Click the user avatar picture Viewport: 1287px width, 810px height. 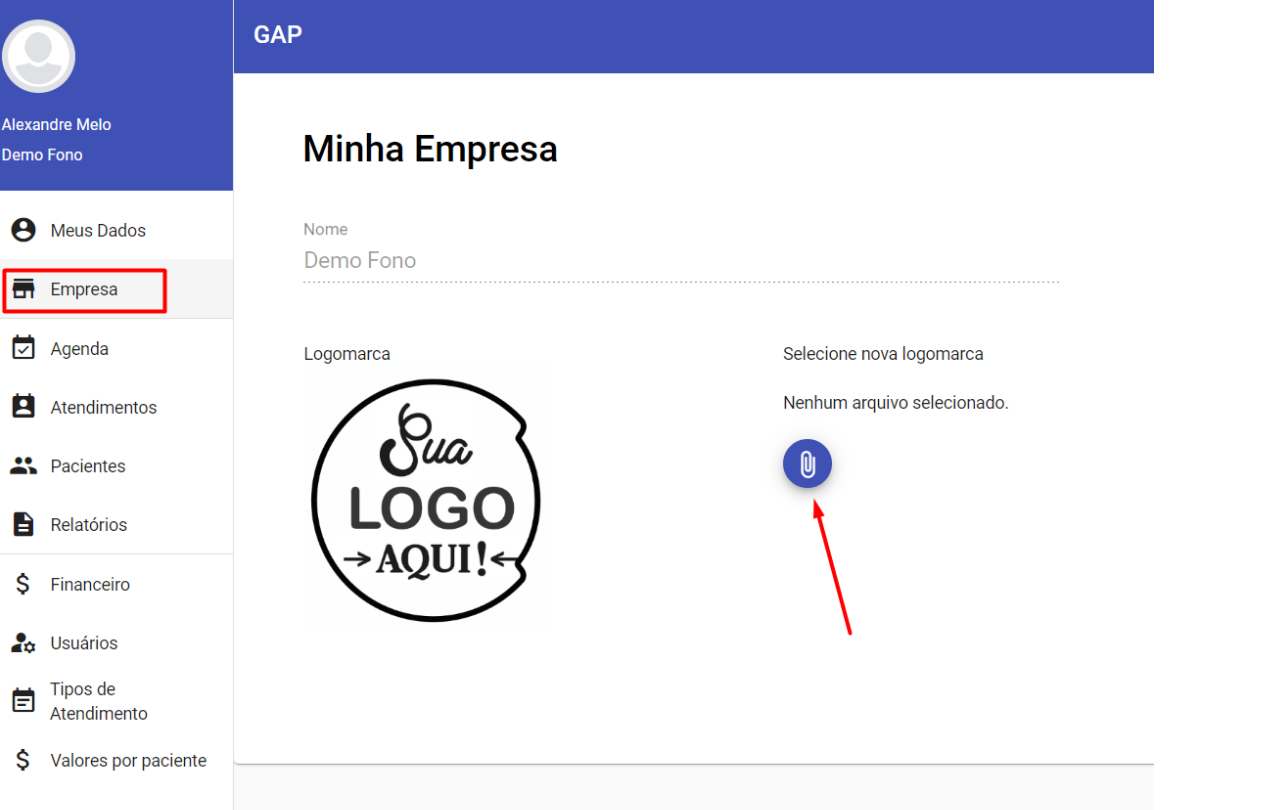[39, 56]
